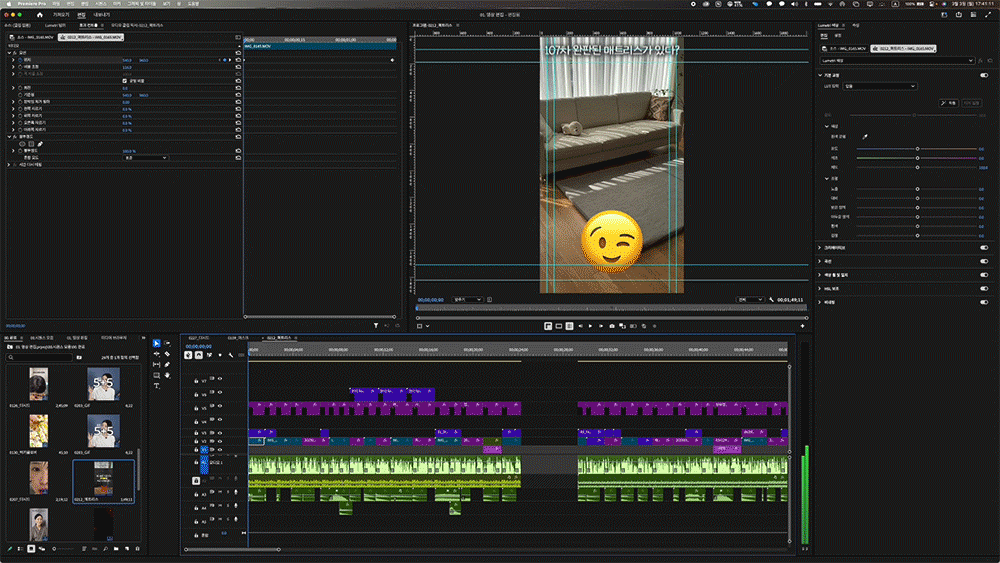Screen dimensions: 1000x563
Task: Open the Lumetri 범위 panel tab
Action: 55,25
